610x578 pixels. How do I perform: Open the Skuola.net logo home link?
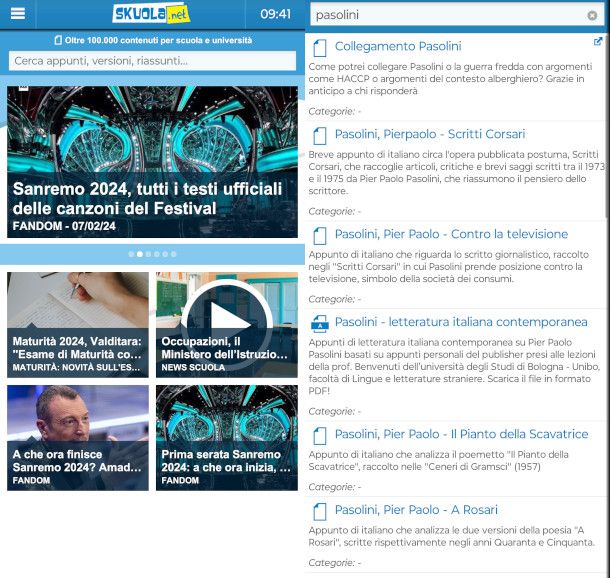tap(151, 14)
